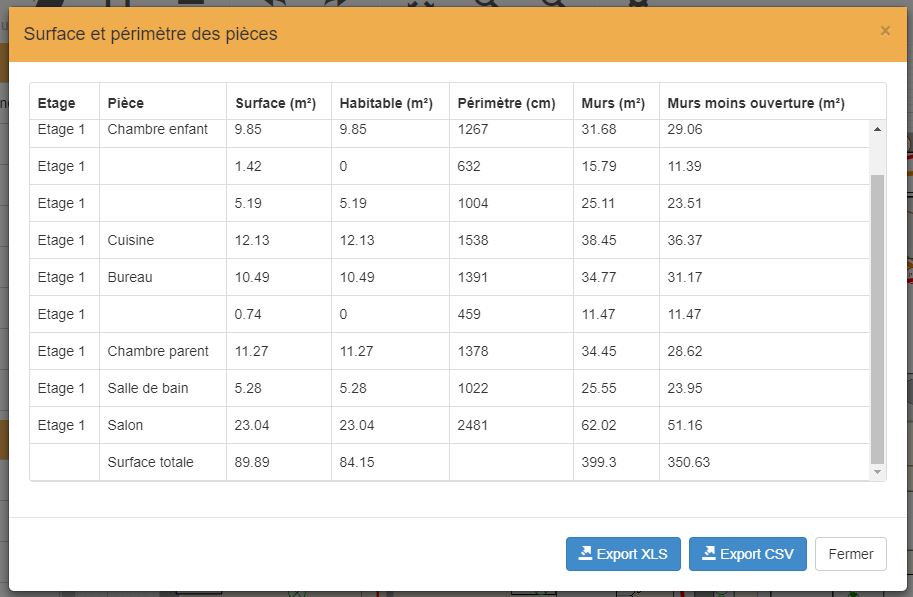Viewport: 913px width, 597px height.
Task: Click the Habitable (m²) column header
Action: coord(386,103)
